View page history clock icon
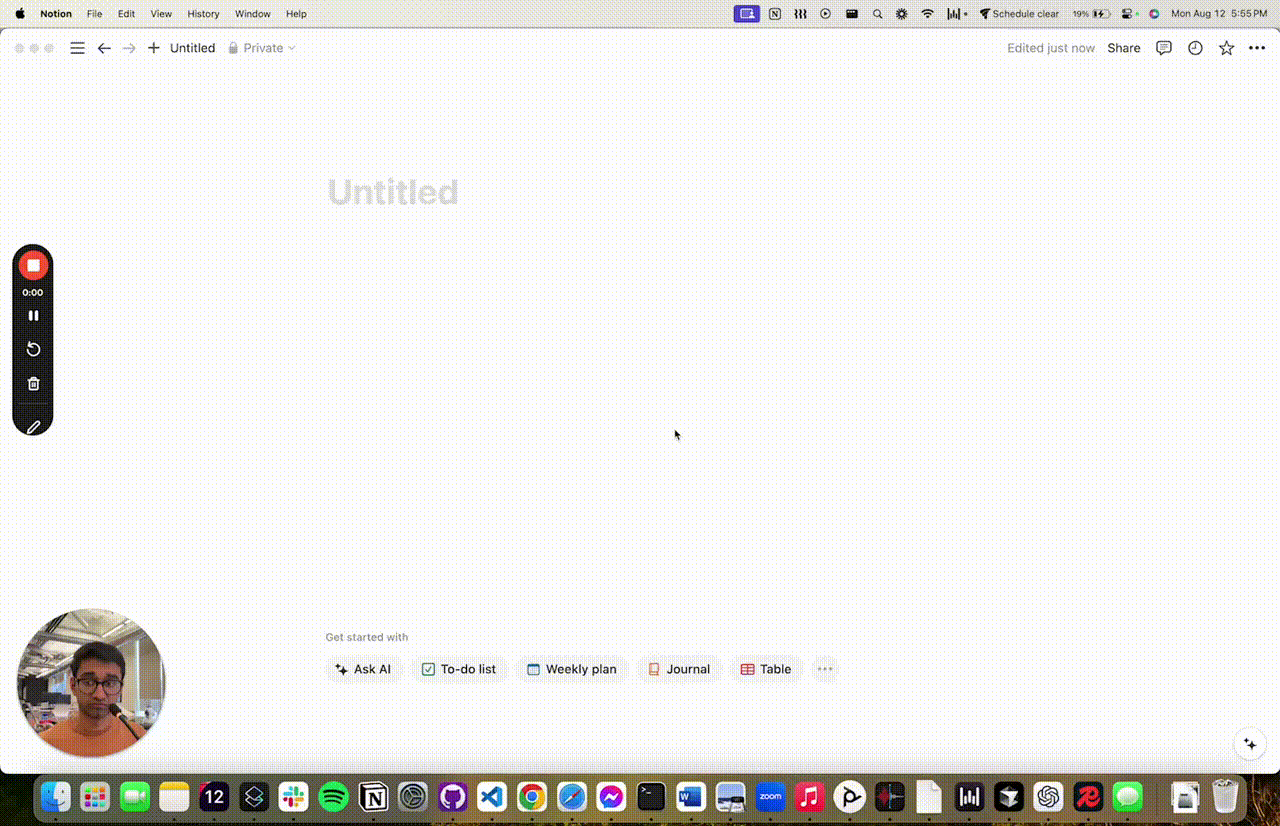This screenshot has height=826, width=1280. [1195, 48]
